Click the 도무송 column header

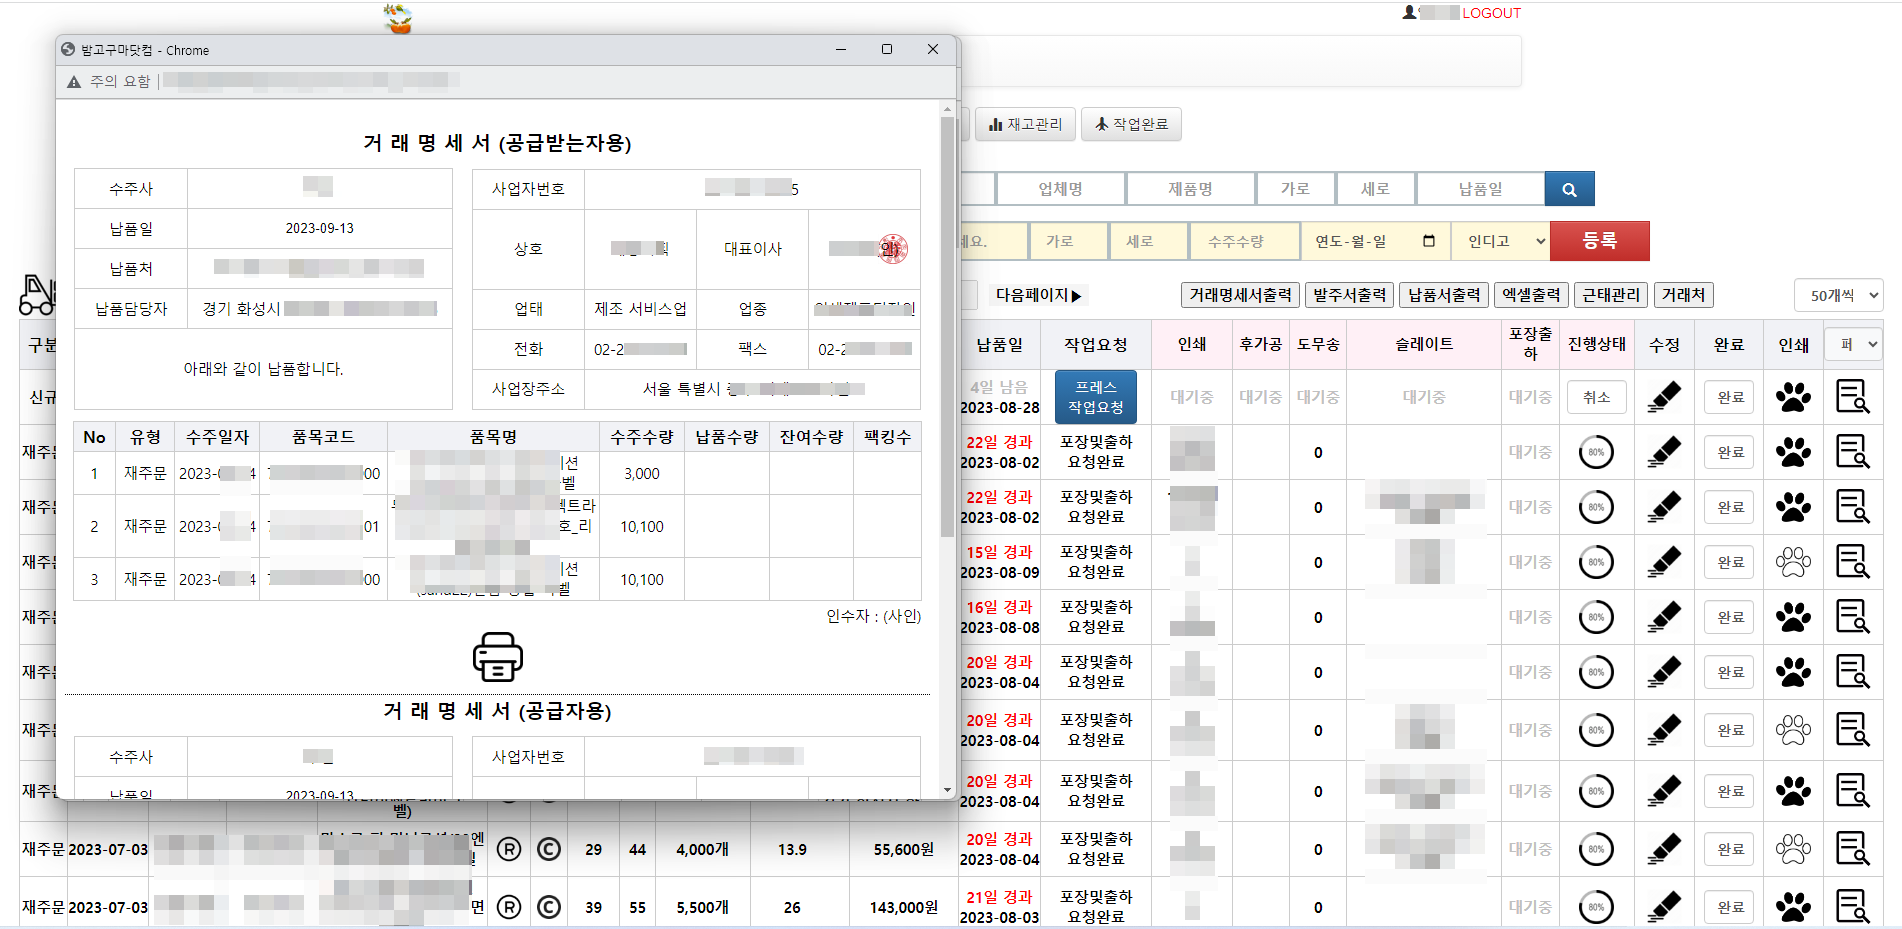tap(1318, 344)
